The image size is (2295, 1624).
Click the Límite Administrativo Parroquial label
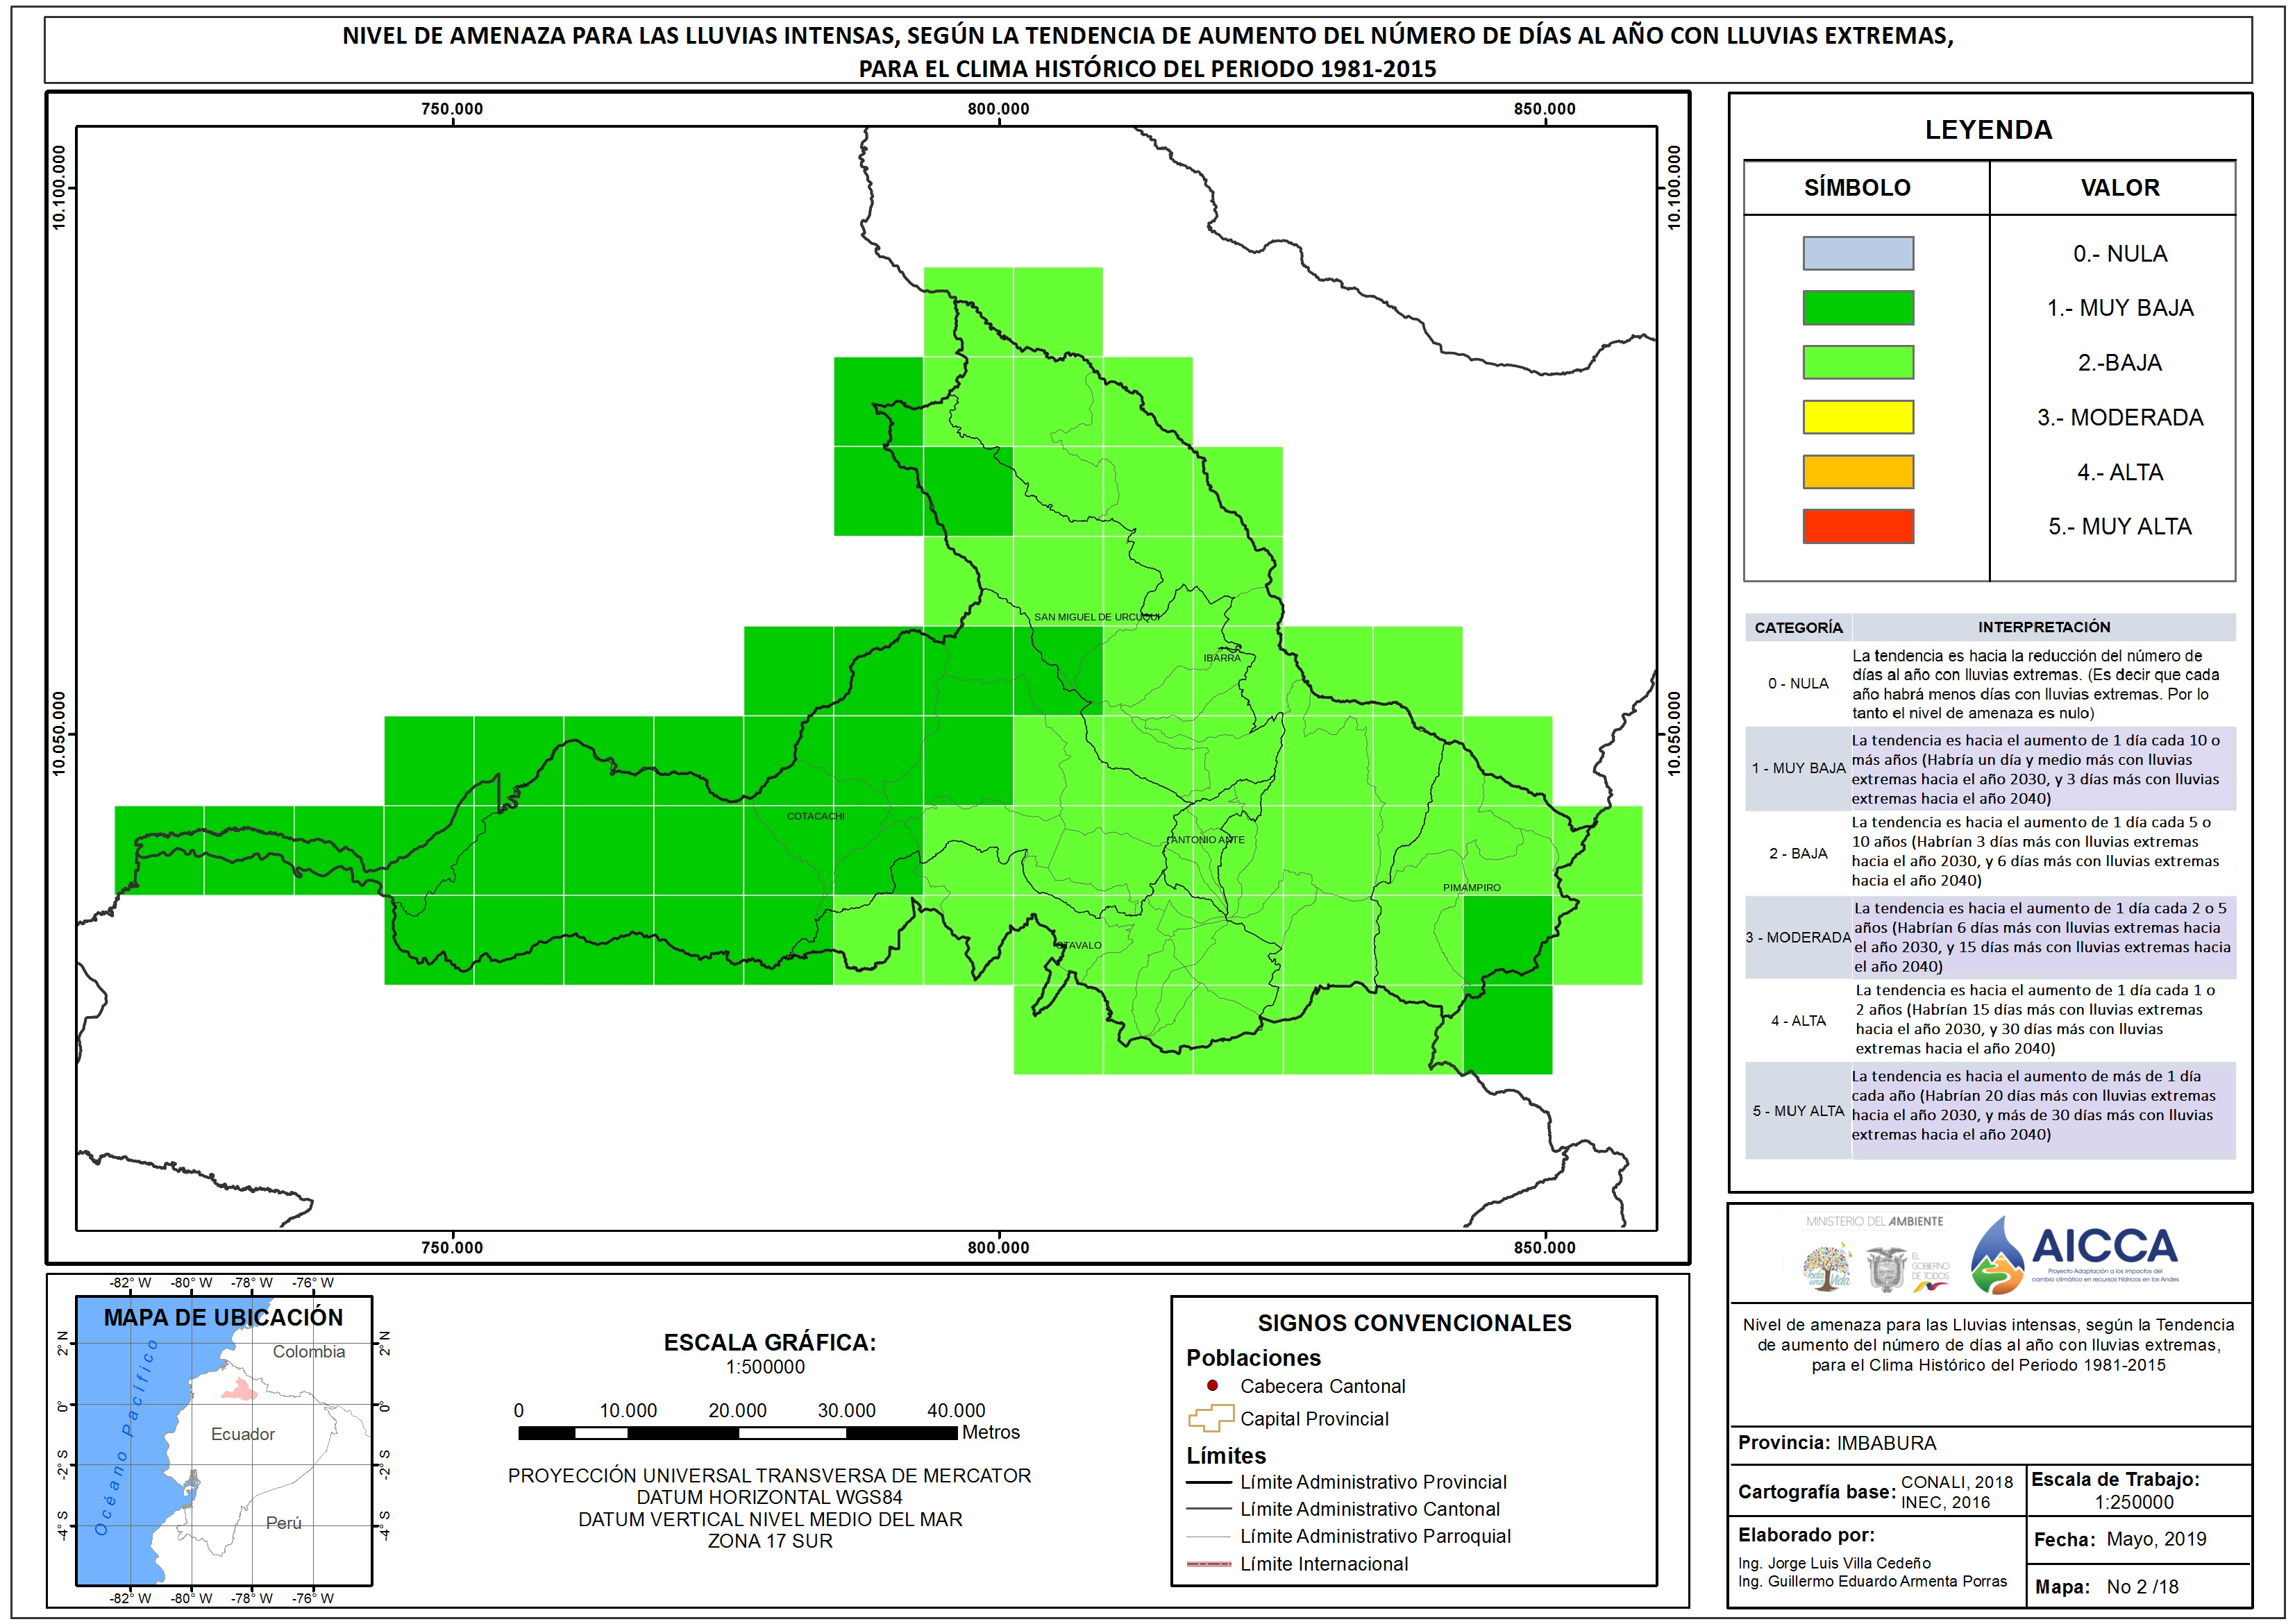(x=1375, y=1536)
